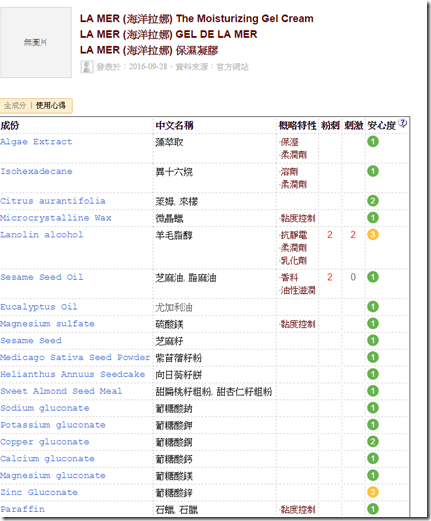This screenshot has height=521, width=431.
Task: Click the 概略特性 column header
Action: click(298, 126)
